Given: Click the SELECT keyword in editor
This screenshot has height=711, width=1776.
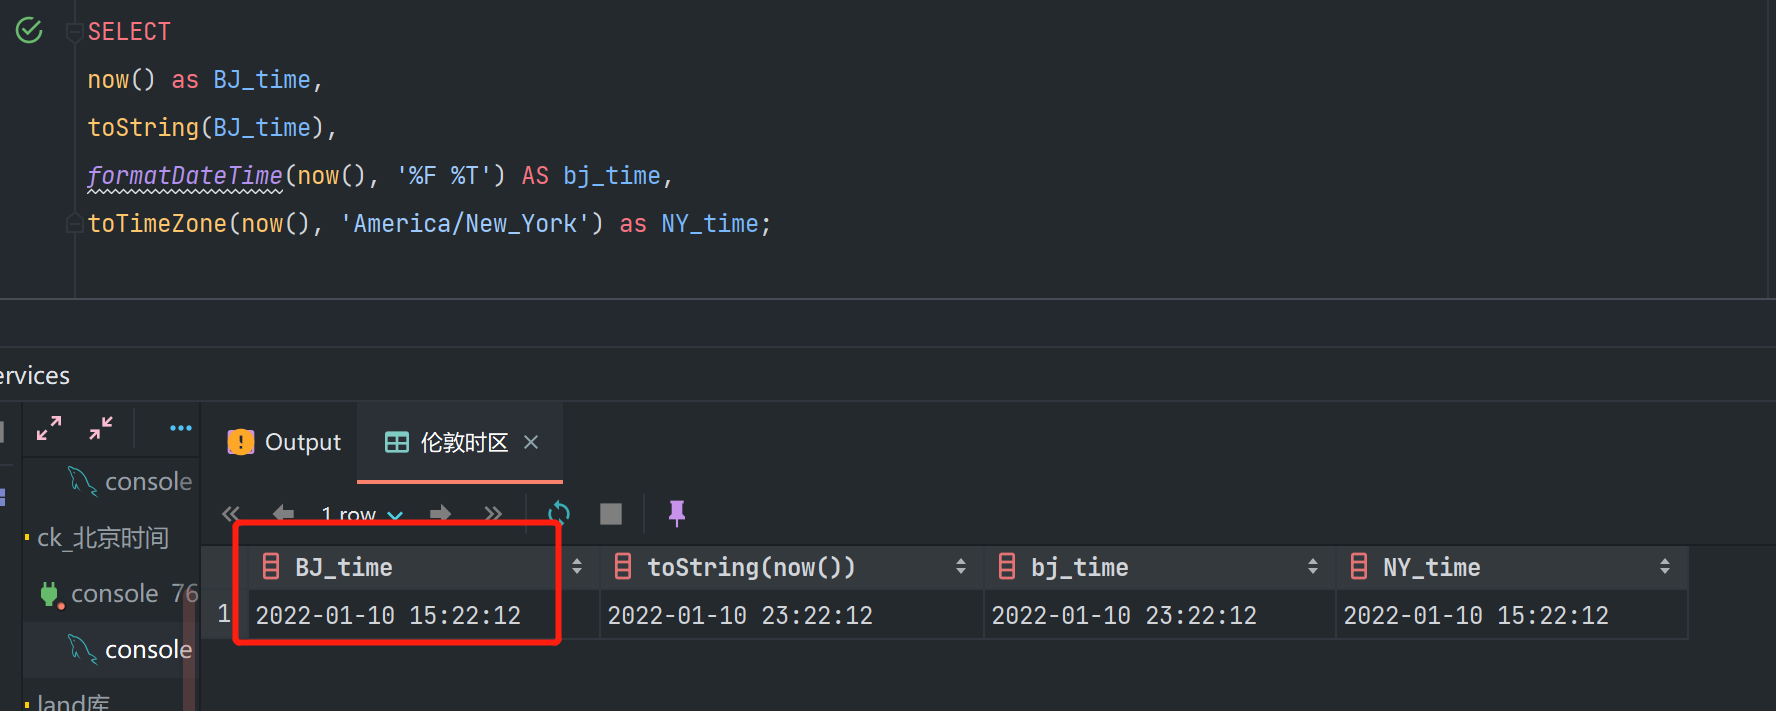Looking at the screenshot, I should [x=129, y=32].
